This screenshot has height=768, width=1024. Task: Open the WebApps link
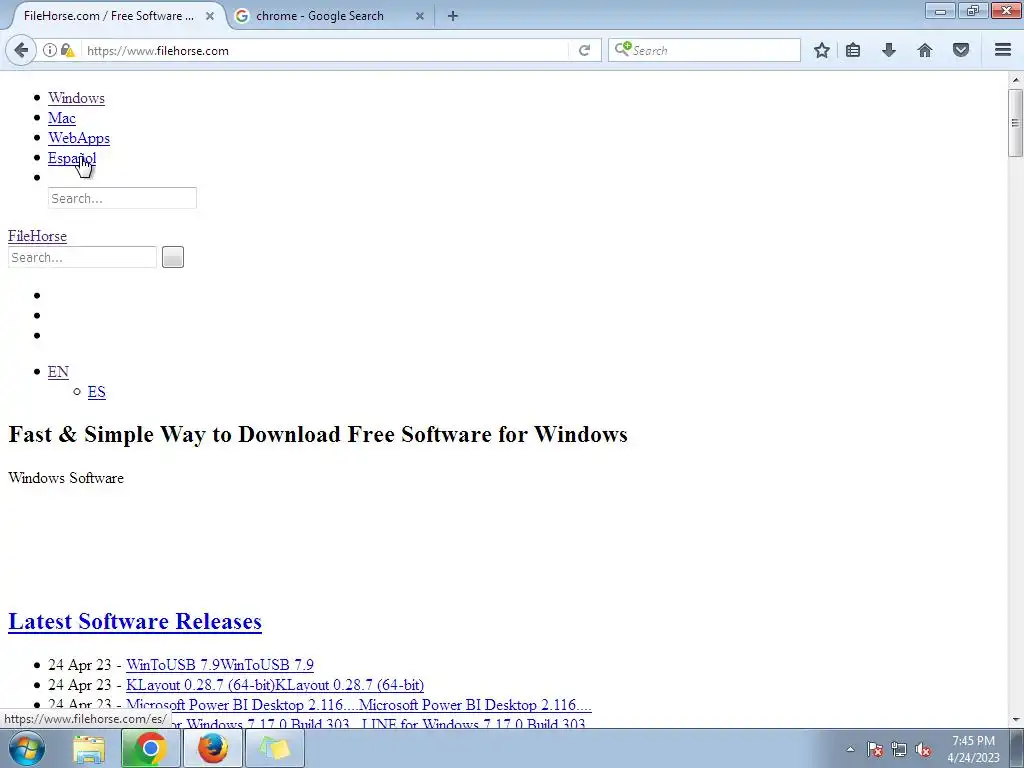point(78,138)
